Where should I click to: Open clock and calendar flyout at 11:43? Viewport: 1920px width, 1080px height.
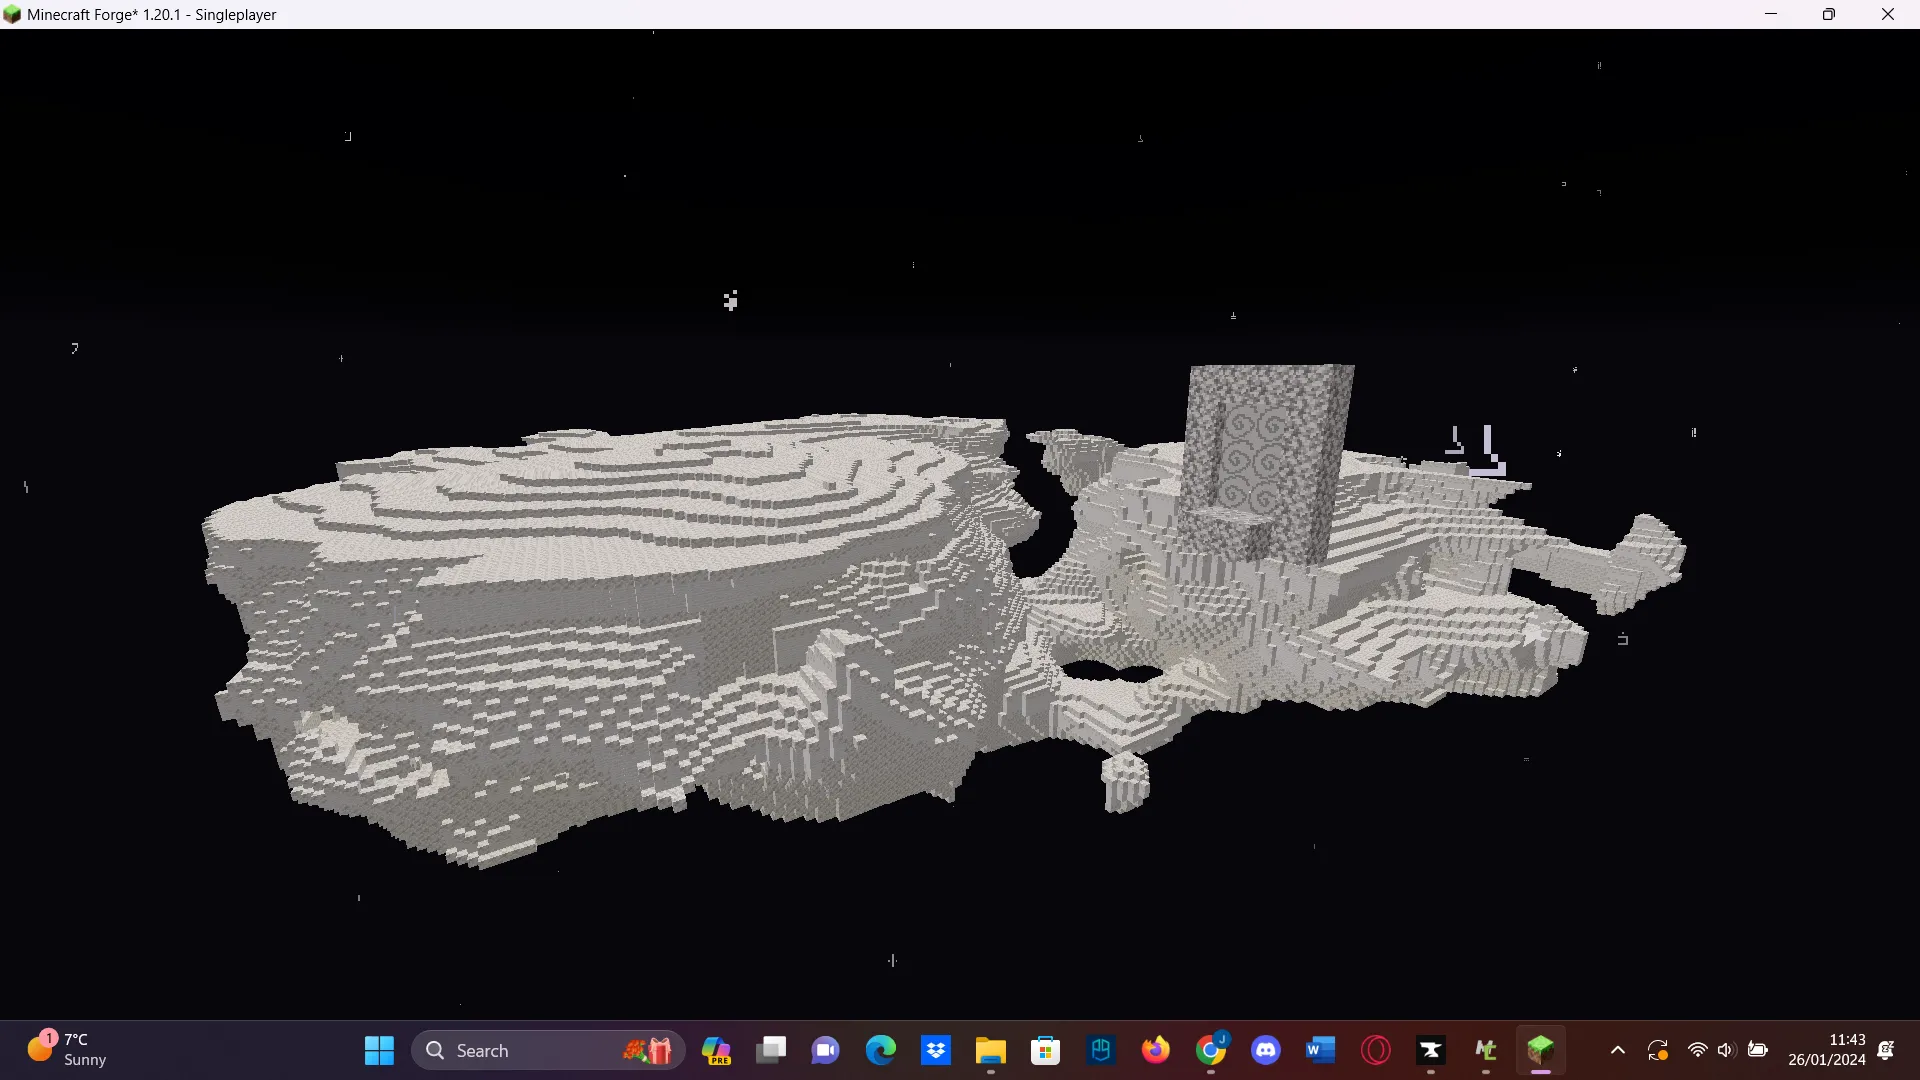click(1826, 1050)
